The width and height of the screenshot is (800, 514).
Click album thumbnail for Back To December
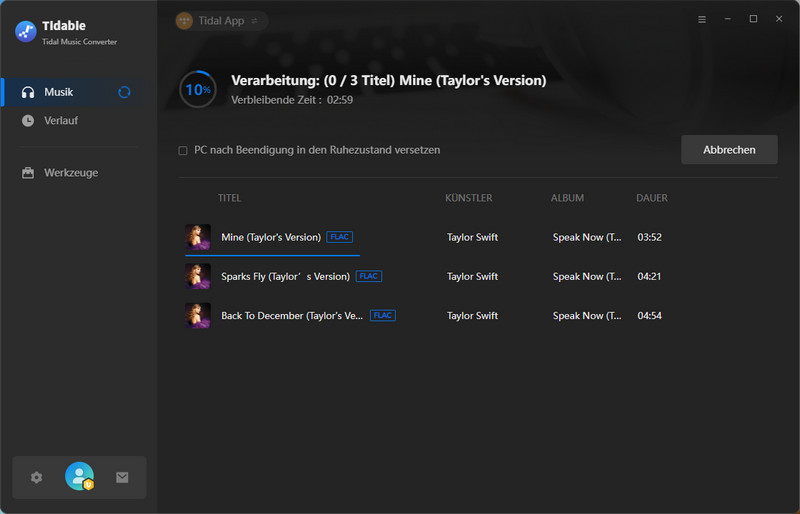[x=198, y=316]
